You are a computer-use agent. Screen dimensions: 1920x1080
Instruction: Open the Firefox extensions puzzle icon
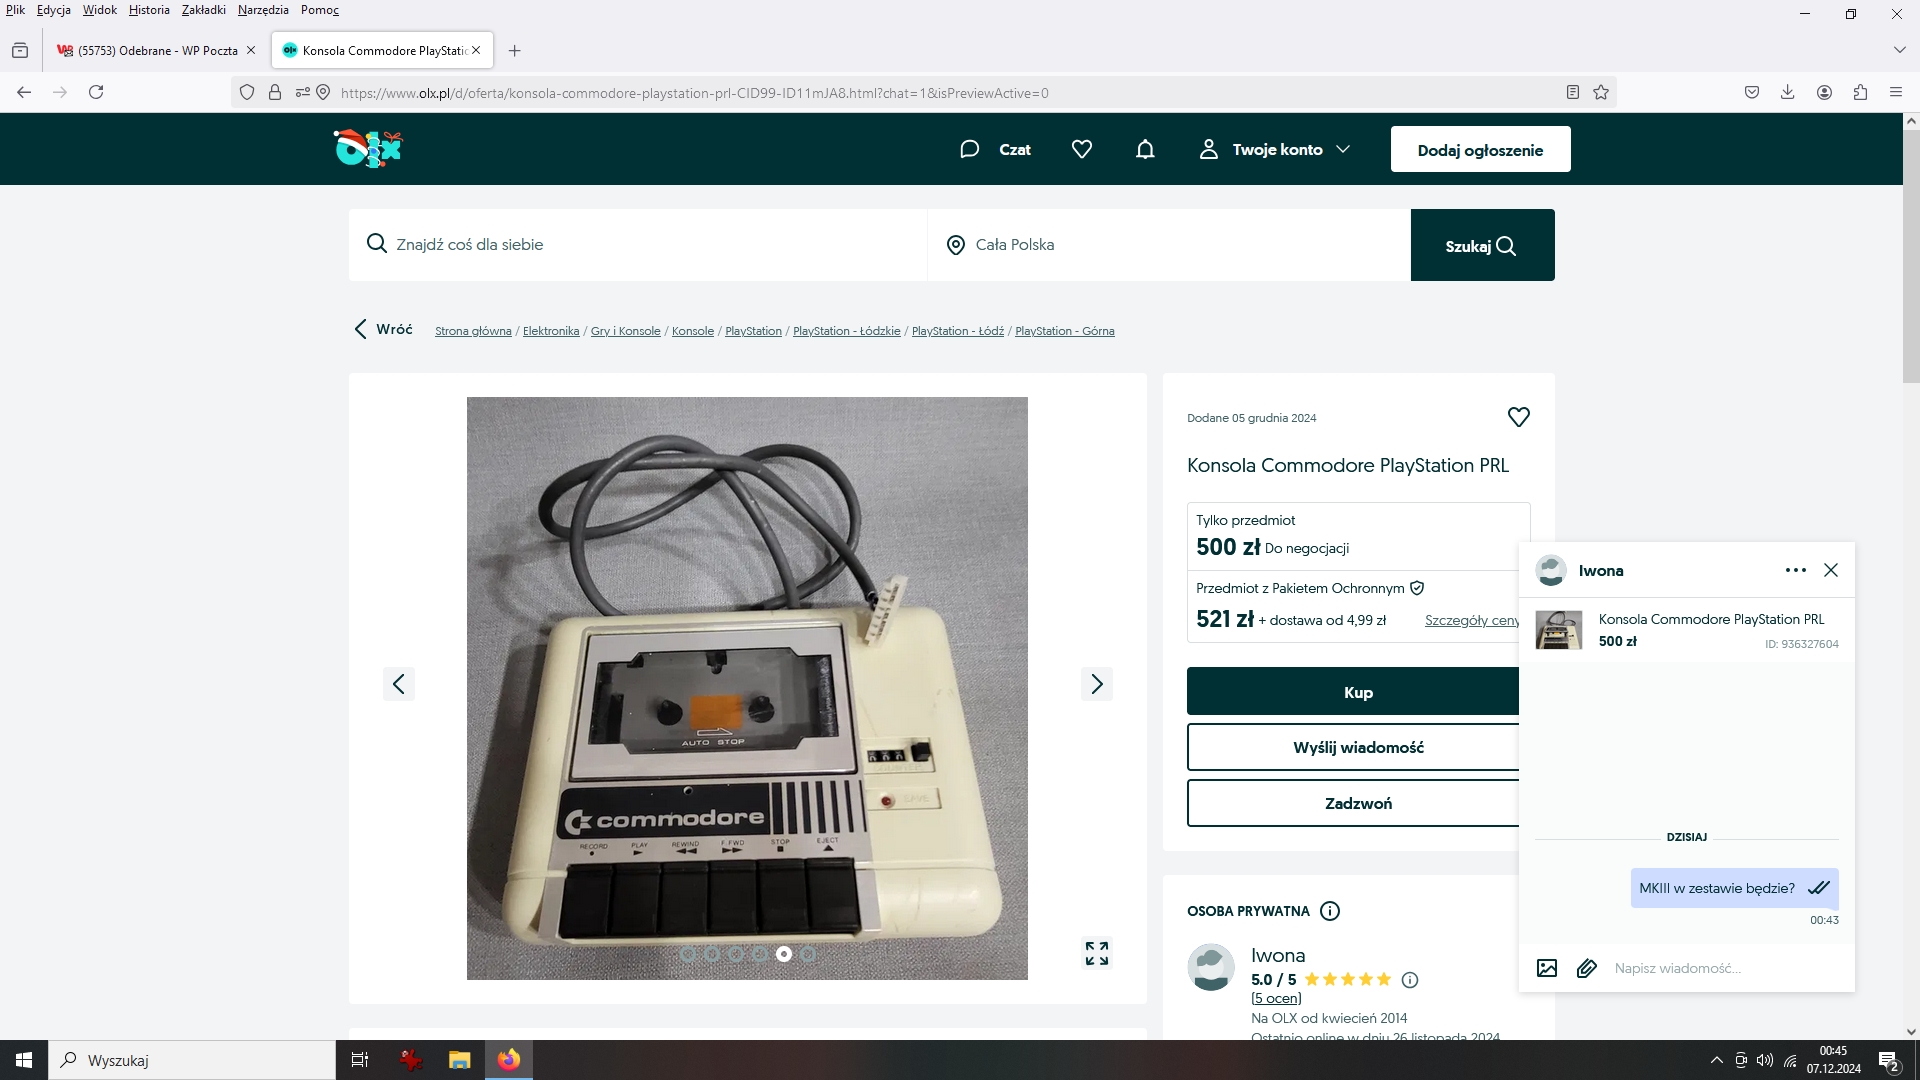[x=1860, y=92]
